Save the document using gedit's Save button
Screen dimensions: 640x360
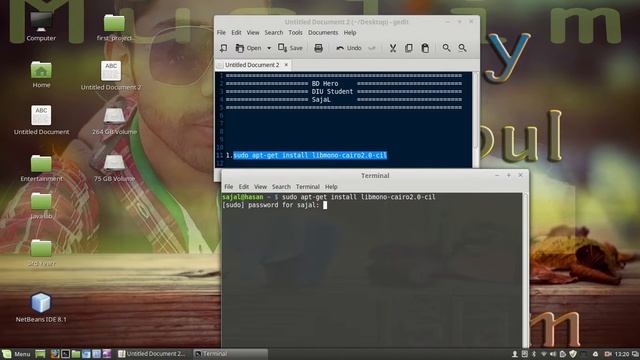coord(291,48)
